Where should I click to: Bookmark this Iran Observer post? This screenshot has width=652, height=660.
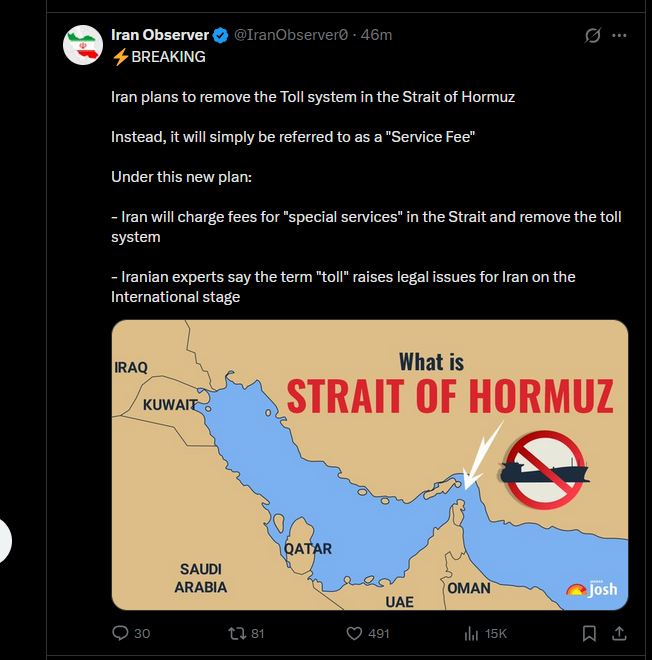tap(589, 633)
